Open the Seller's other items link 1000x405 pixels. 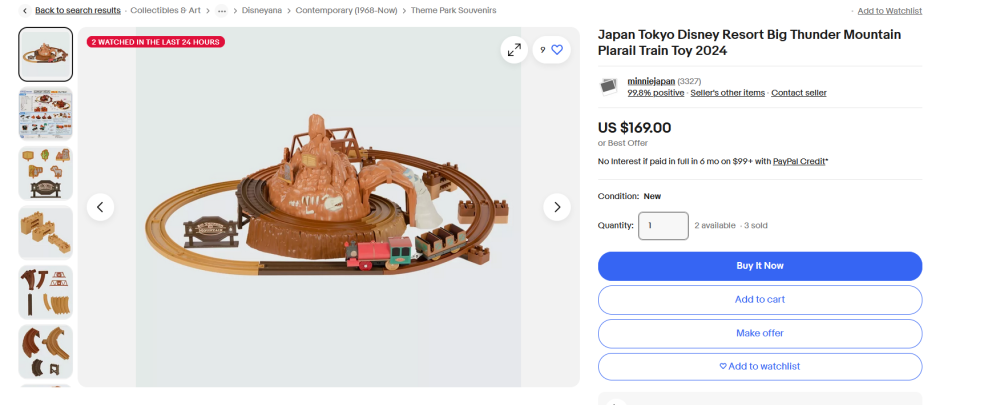[x=727, y=93]
